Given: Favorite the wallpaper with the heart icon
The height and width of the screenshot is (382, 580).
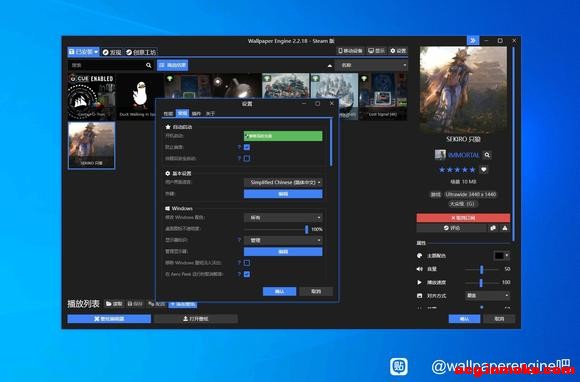Looking at the screenshot, I should pyautogui.click(x=483, y=170).
